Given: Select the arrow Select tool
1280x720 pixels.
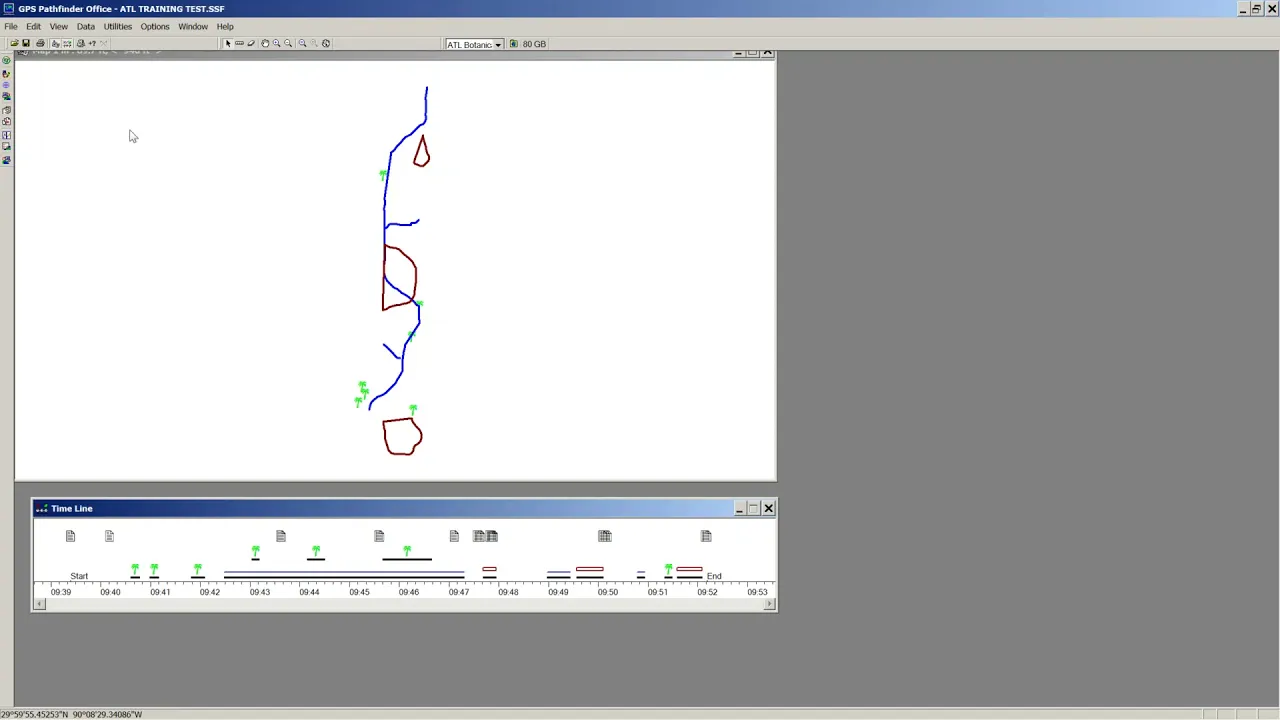Looking at the screenshot, I should (228, 43).
